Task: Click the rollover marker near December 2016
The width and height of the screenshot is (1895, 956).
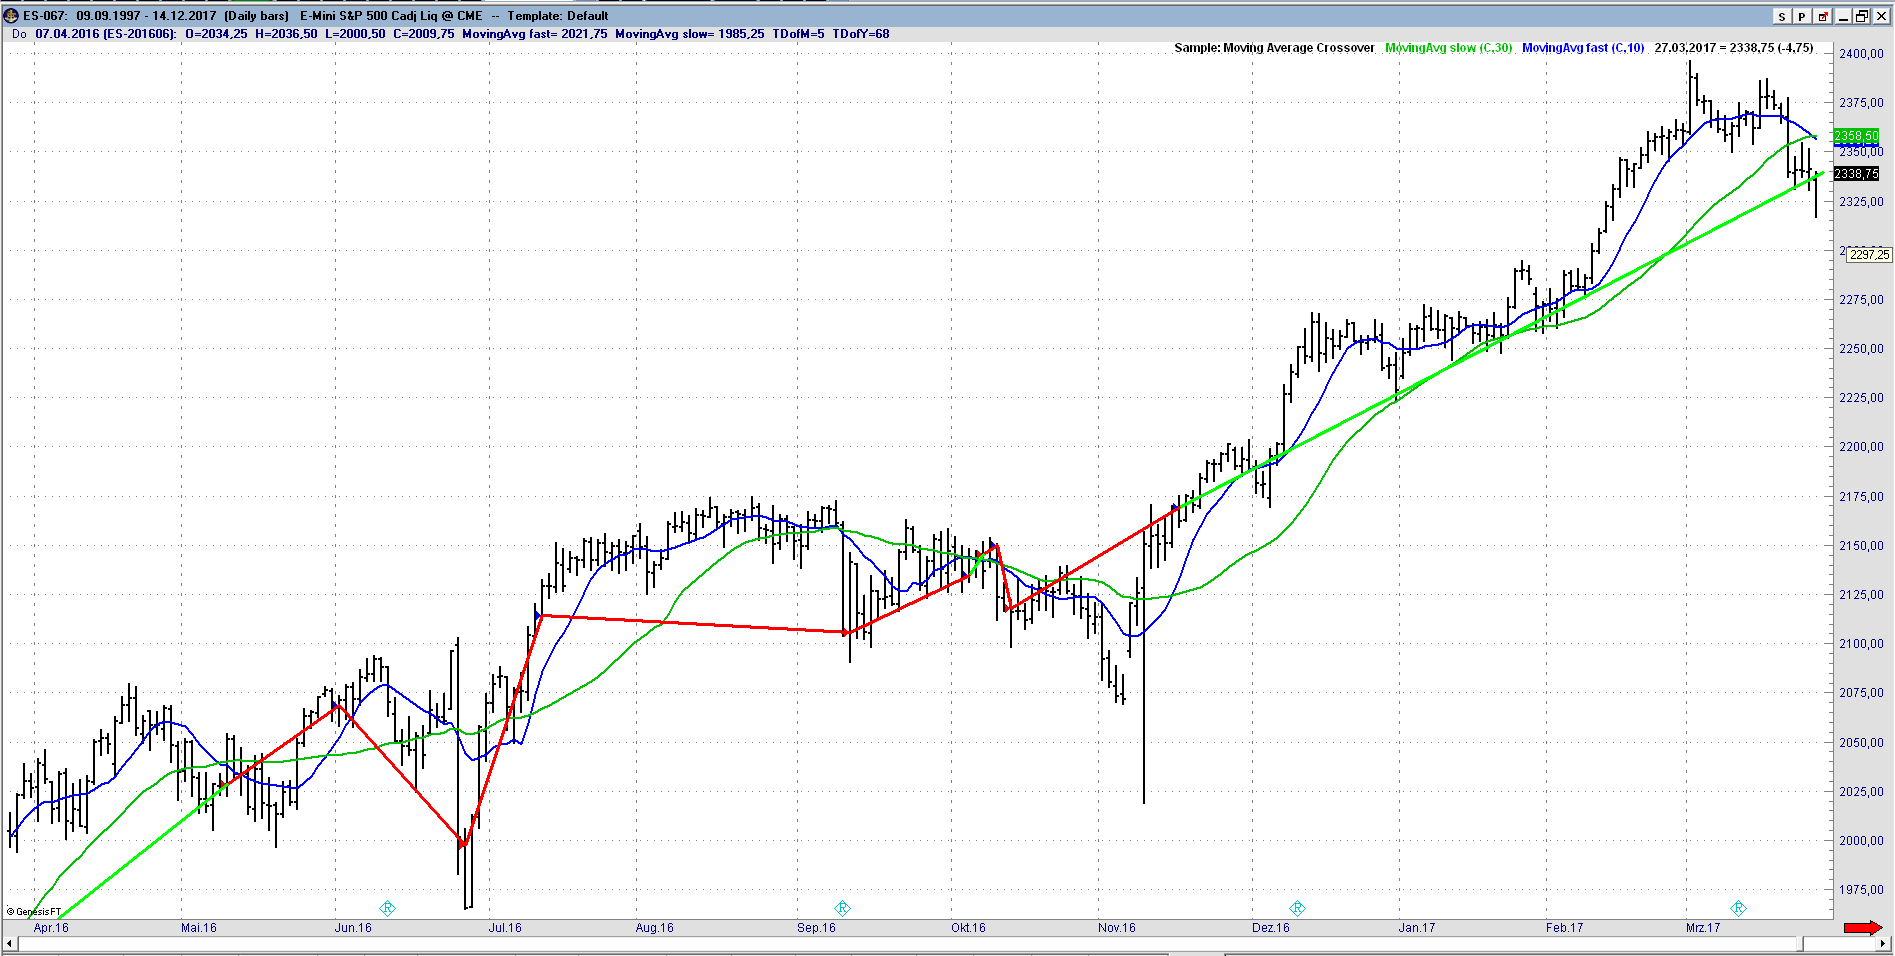Action: 1297,908
